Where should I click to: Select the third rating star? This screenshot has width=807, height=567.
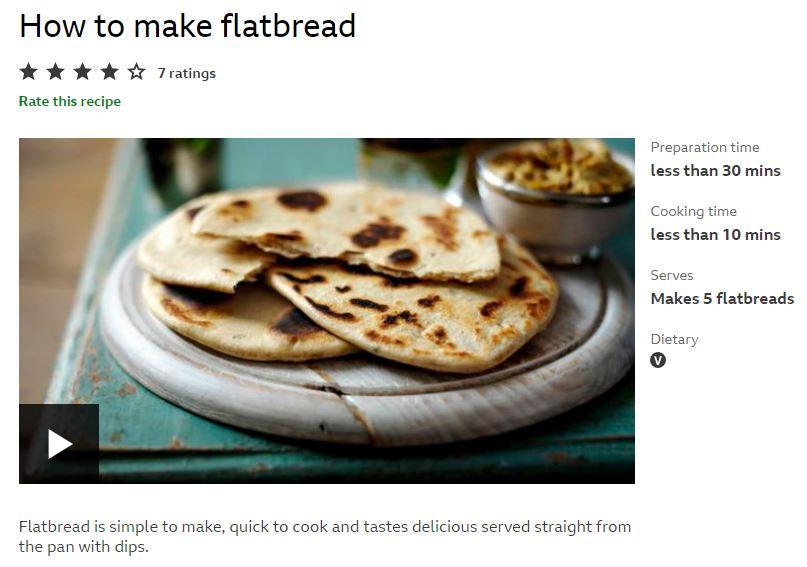click(82, 72)
